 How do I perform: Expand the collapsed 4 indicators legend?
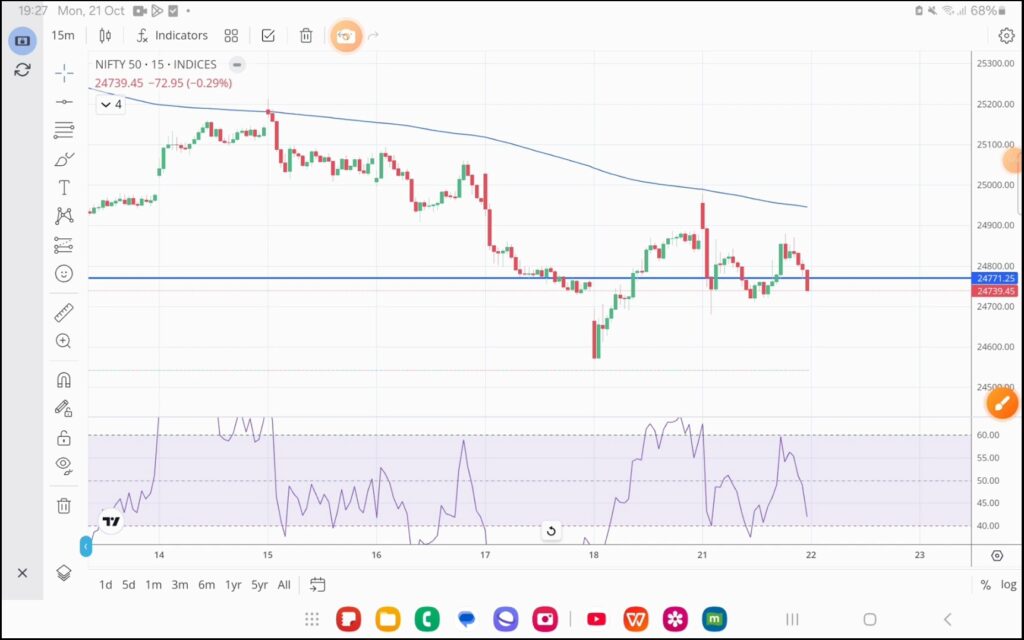(111, 104)
